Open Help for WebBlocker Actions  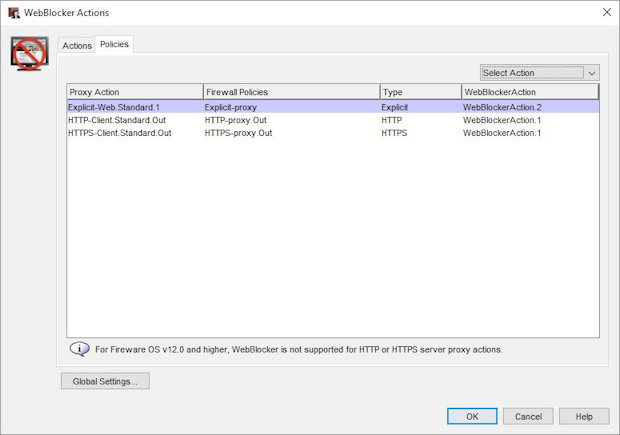pos(584,416)
